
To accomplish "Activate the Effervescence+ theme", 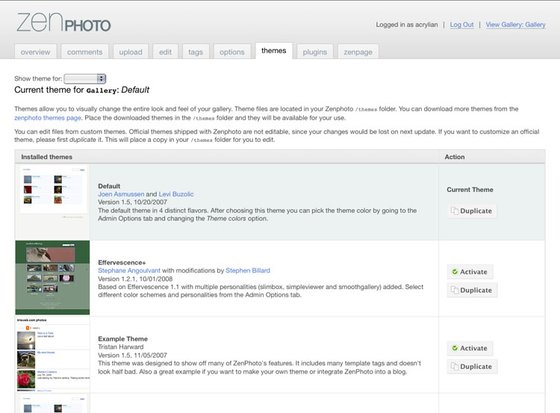I will pos(470,272).
